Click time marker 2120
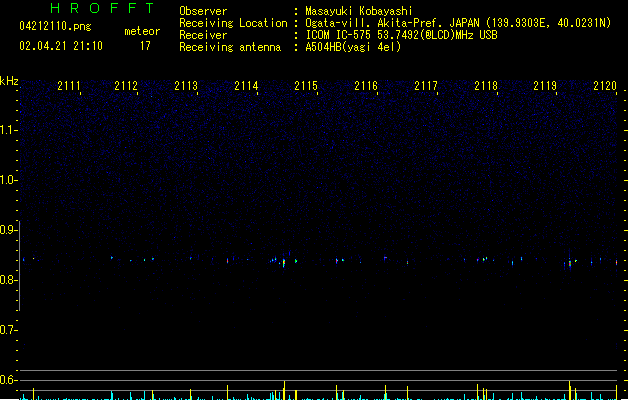Screen dimensions: 629x400 click(605, 86)
